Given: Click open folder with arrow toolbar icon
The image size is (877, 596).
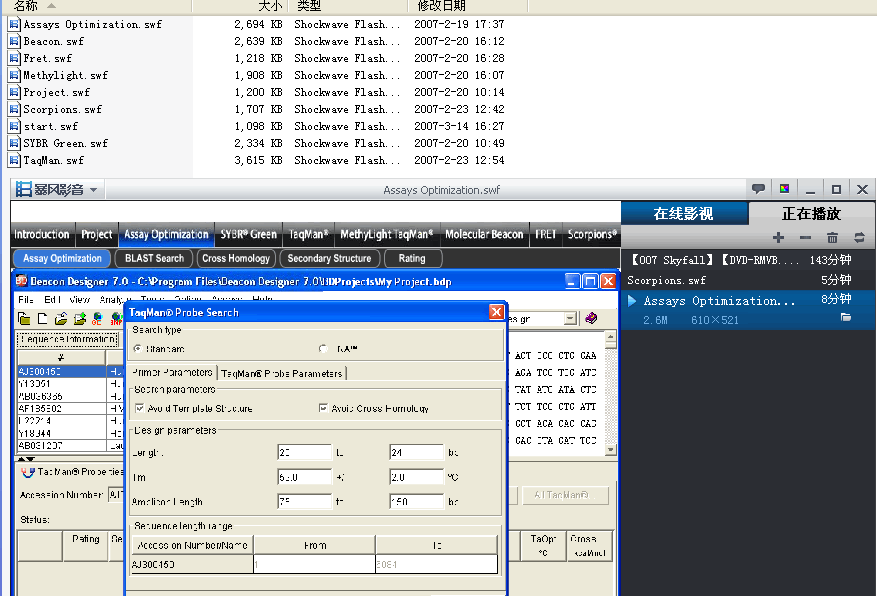Looking at the screenshot, I should [x=61, y=319].
